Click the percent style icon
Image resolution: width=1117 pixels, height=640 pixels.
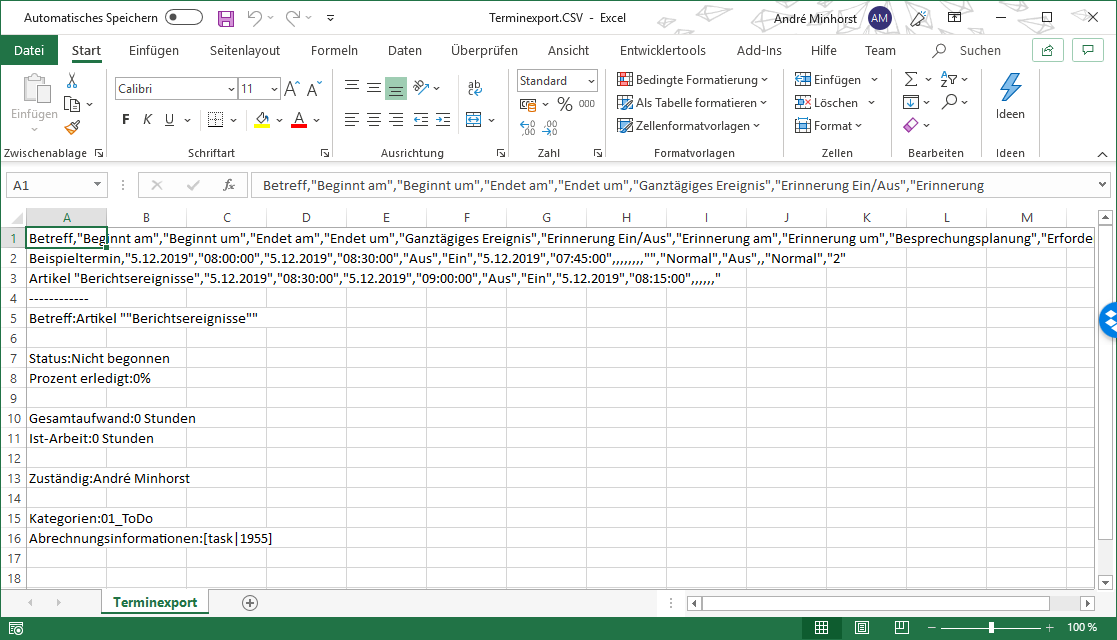(x=565, y=104)
